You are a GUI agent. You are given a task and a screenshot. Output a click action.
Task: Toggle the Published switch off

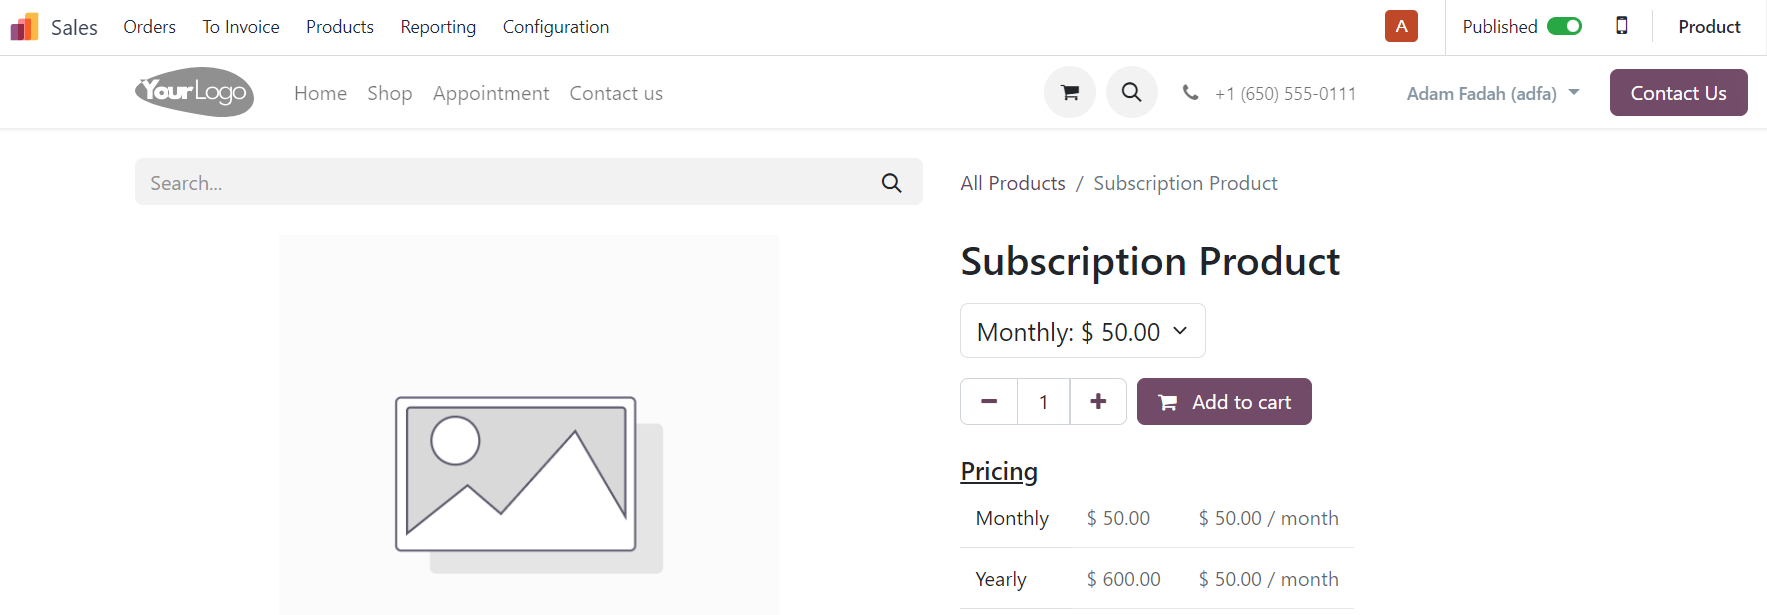(x=1564, y=26)
